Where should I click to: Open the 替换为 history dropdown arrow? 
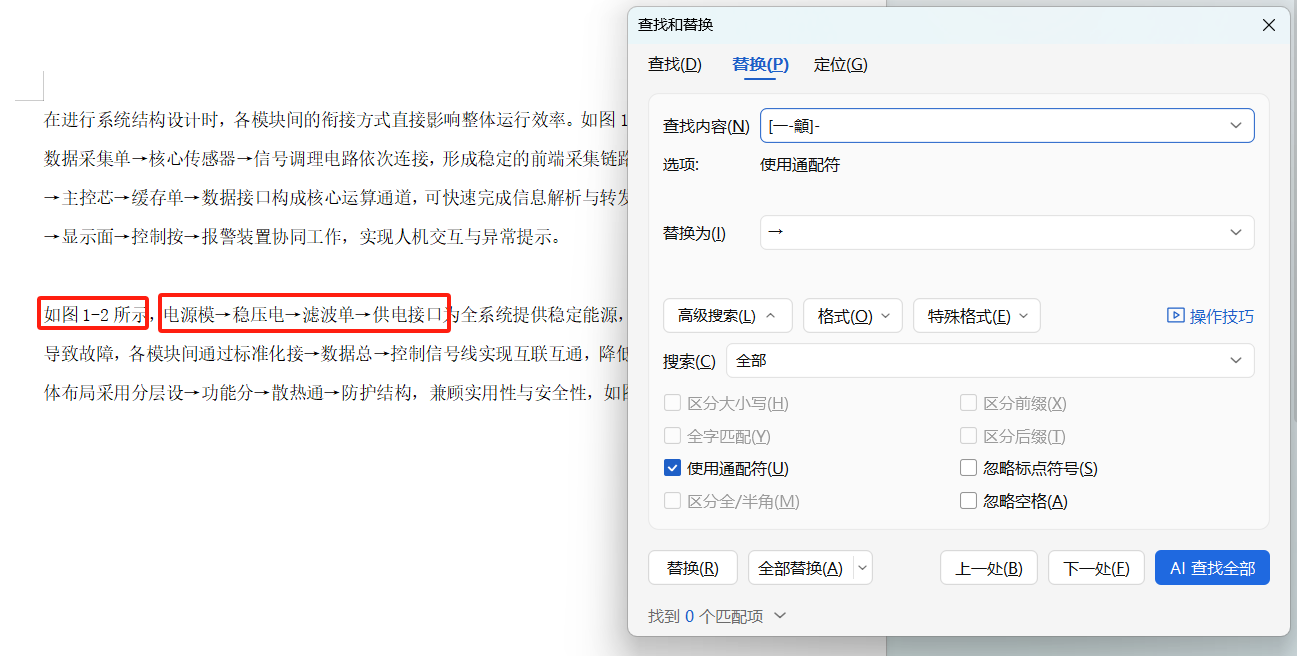point(1237,232)
